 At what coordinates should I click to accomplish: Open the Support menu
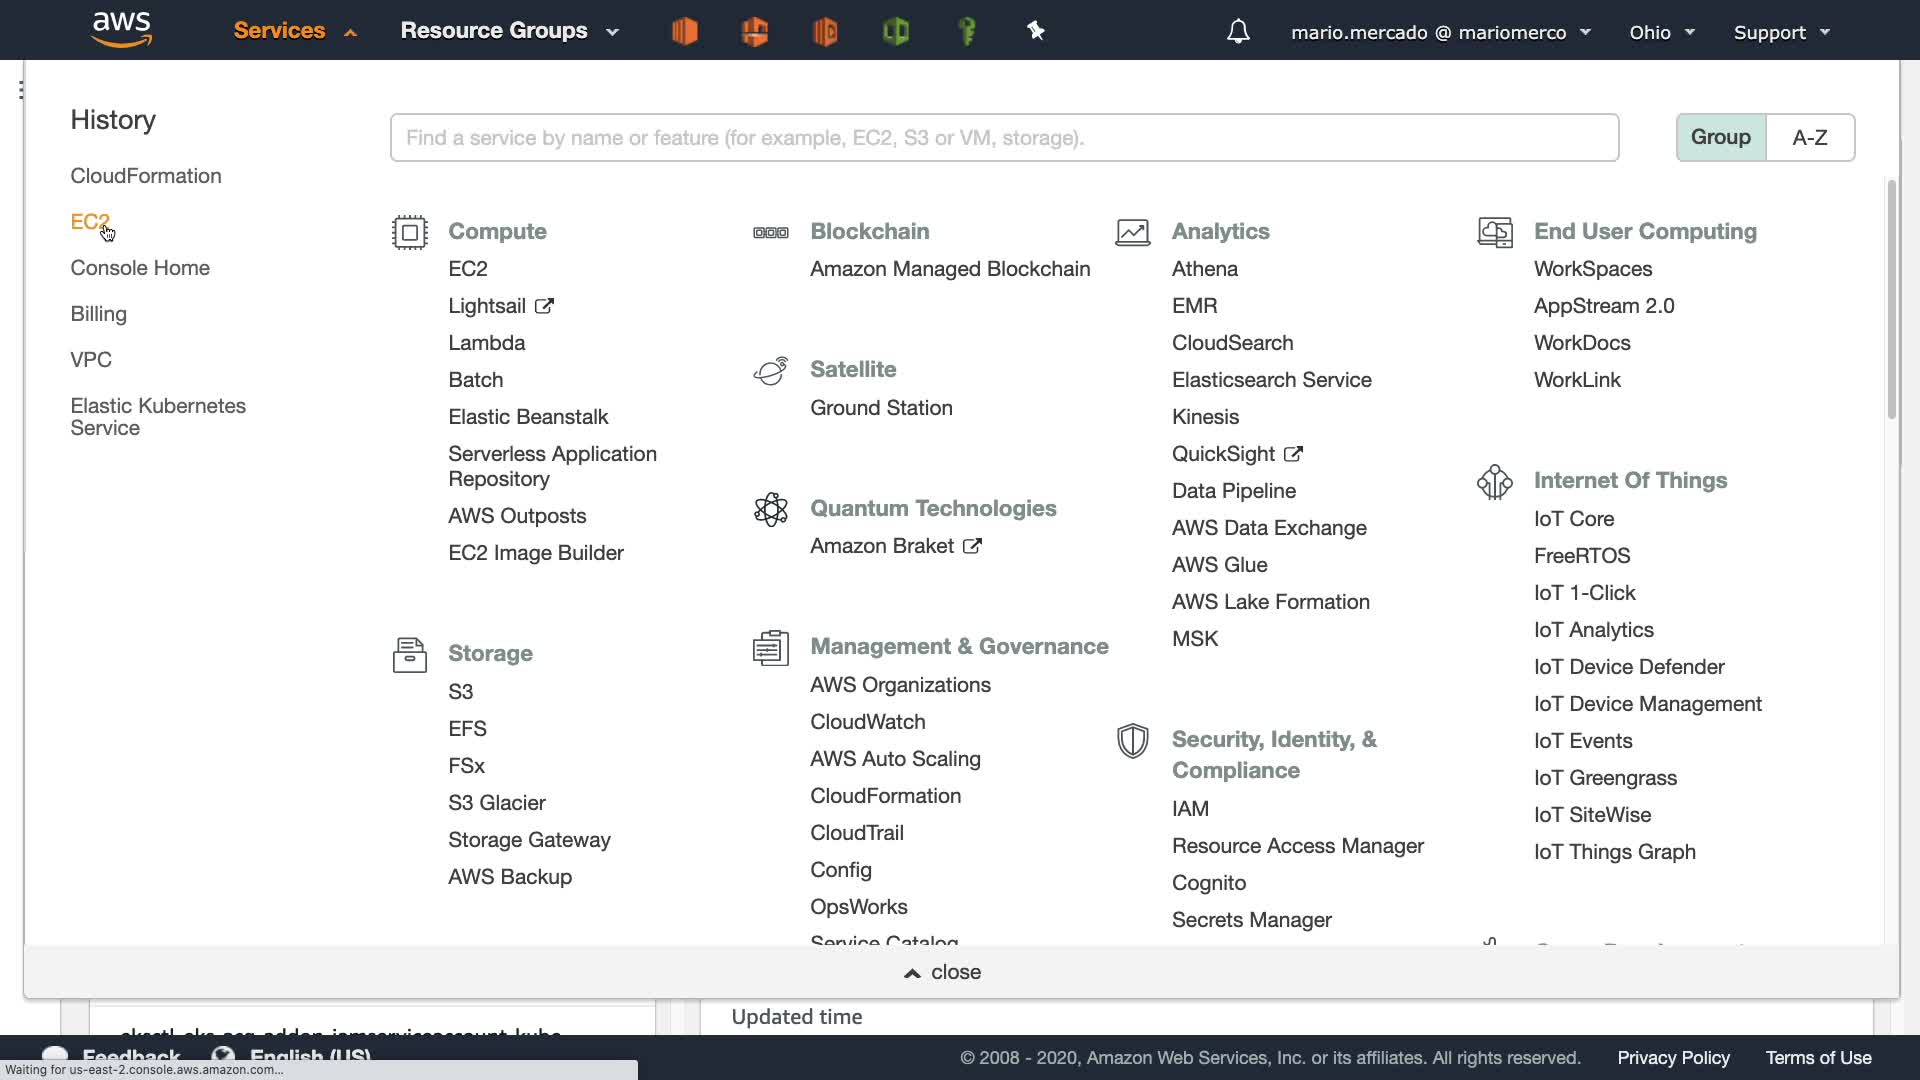tap(1781, 32)
